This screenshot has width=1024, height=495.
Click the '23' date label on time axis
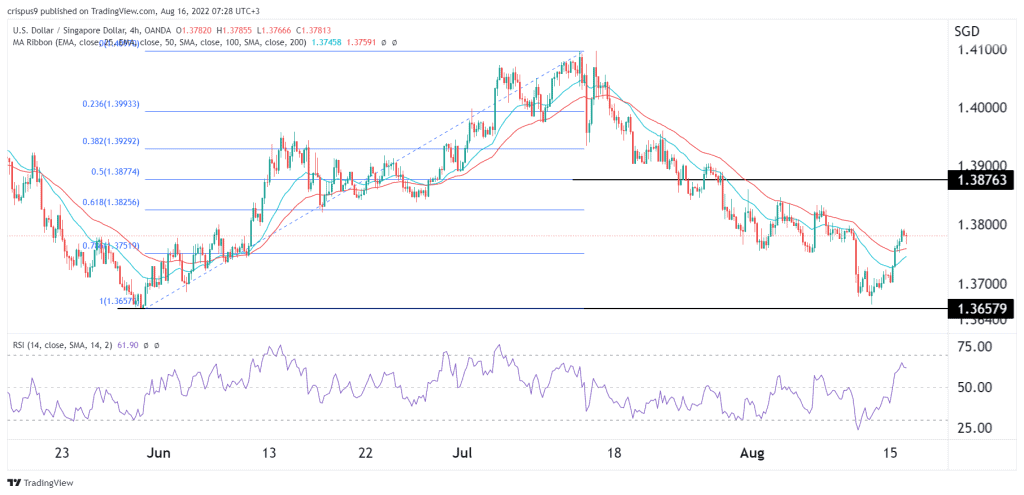click(x=62, y=452)
